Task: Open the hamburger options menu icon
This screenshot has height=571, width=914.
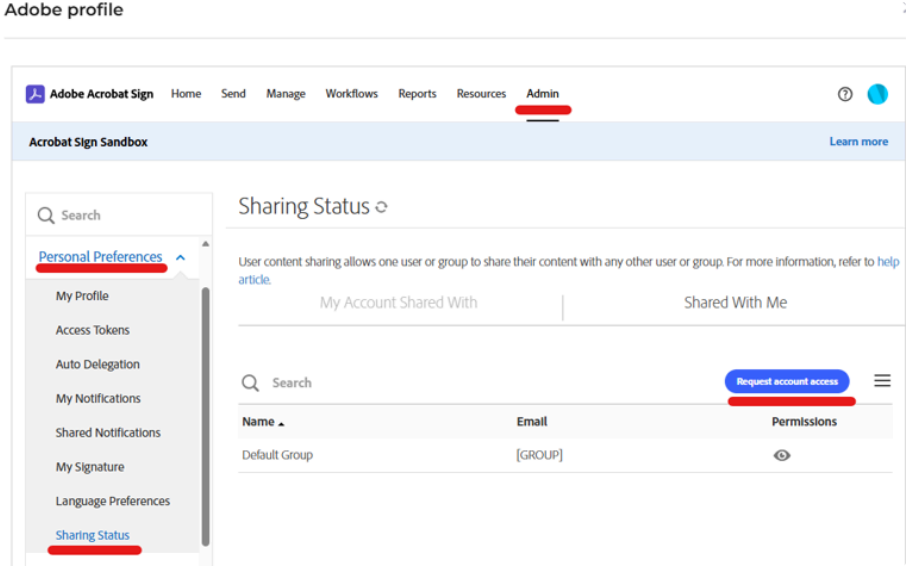Action: (882, 381)
